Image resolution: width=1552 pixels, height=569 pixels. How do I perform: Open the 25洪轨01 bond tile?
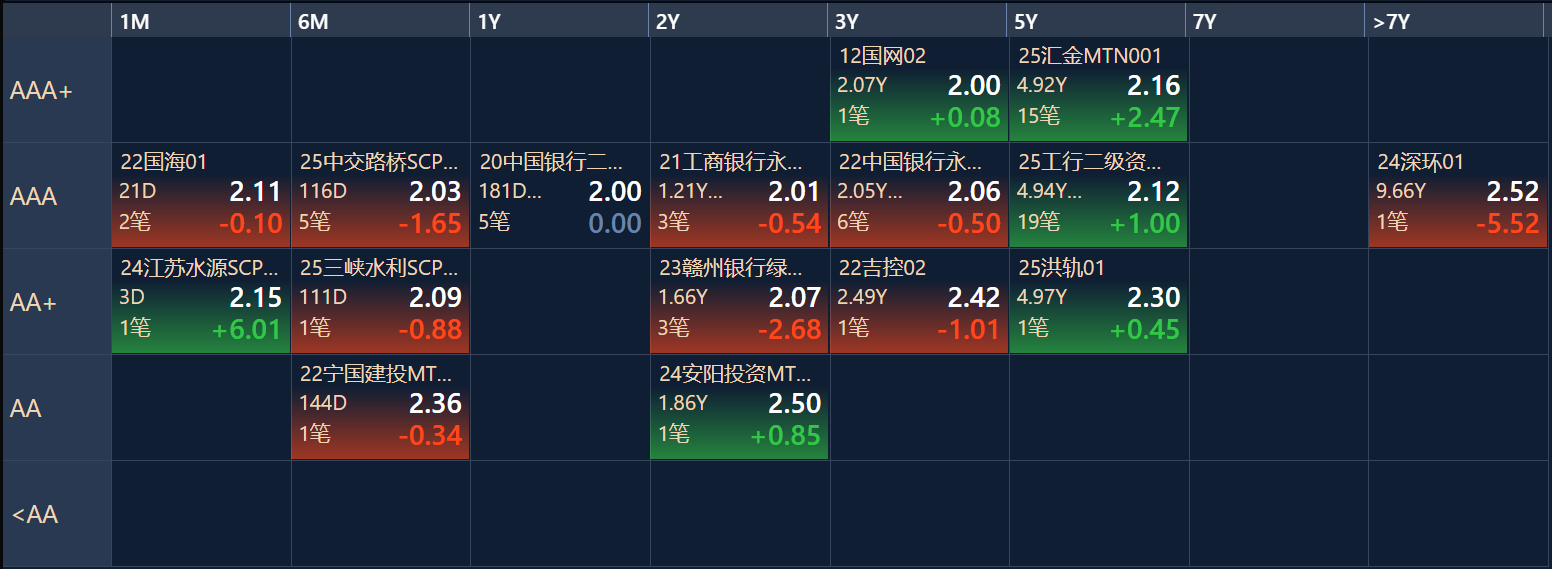(x=1098, y=302)
